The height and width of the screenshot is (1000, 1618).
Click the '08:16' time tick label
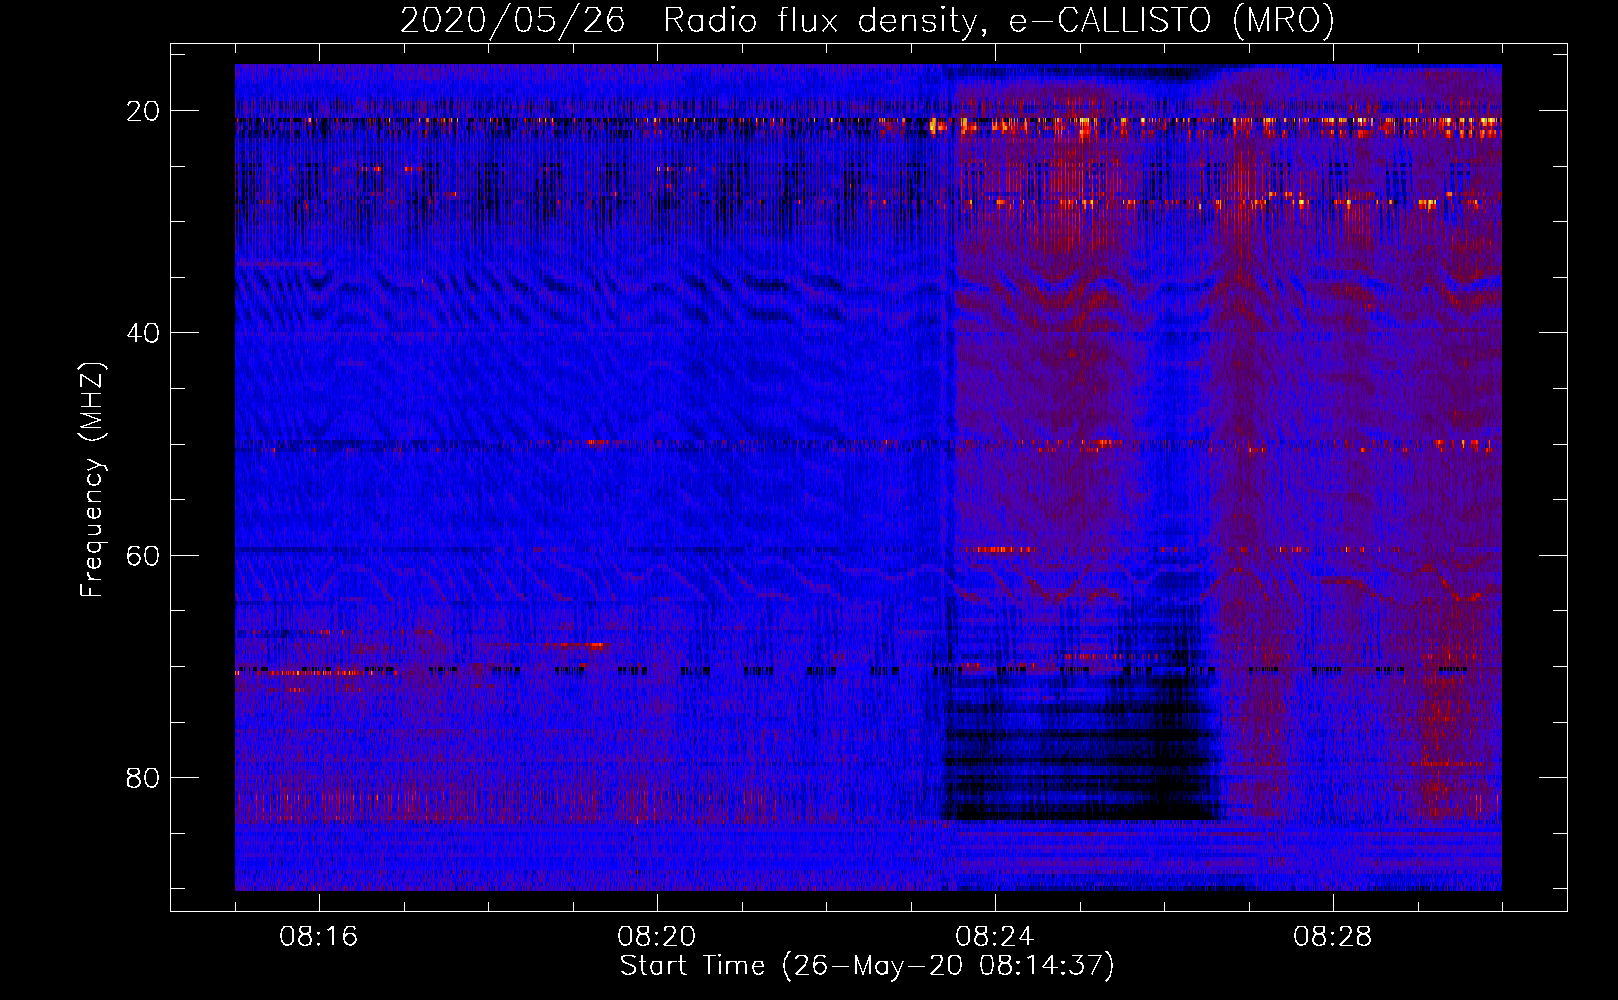coord(319,936)
